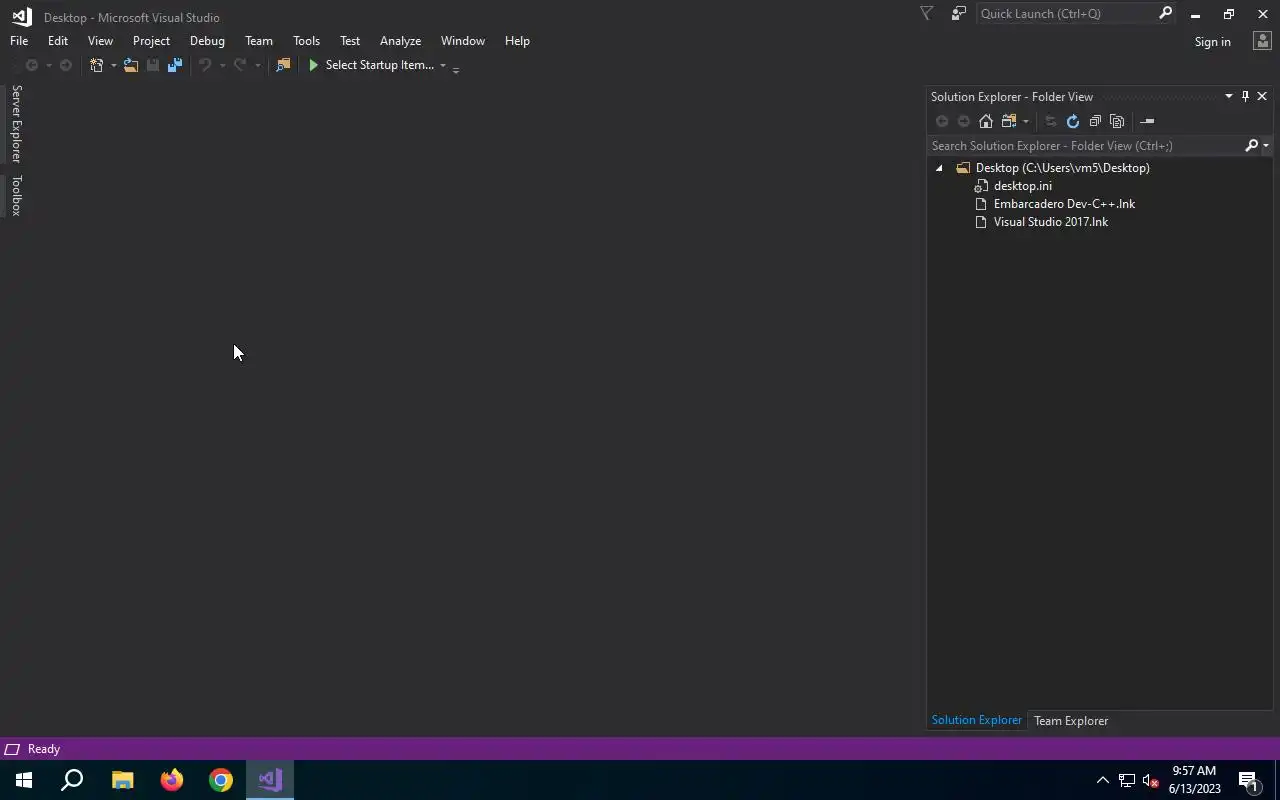Open the taskbar clock and date
Screen dimensions: 1280x800
coord(1194,780)
